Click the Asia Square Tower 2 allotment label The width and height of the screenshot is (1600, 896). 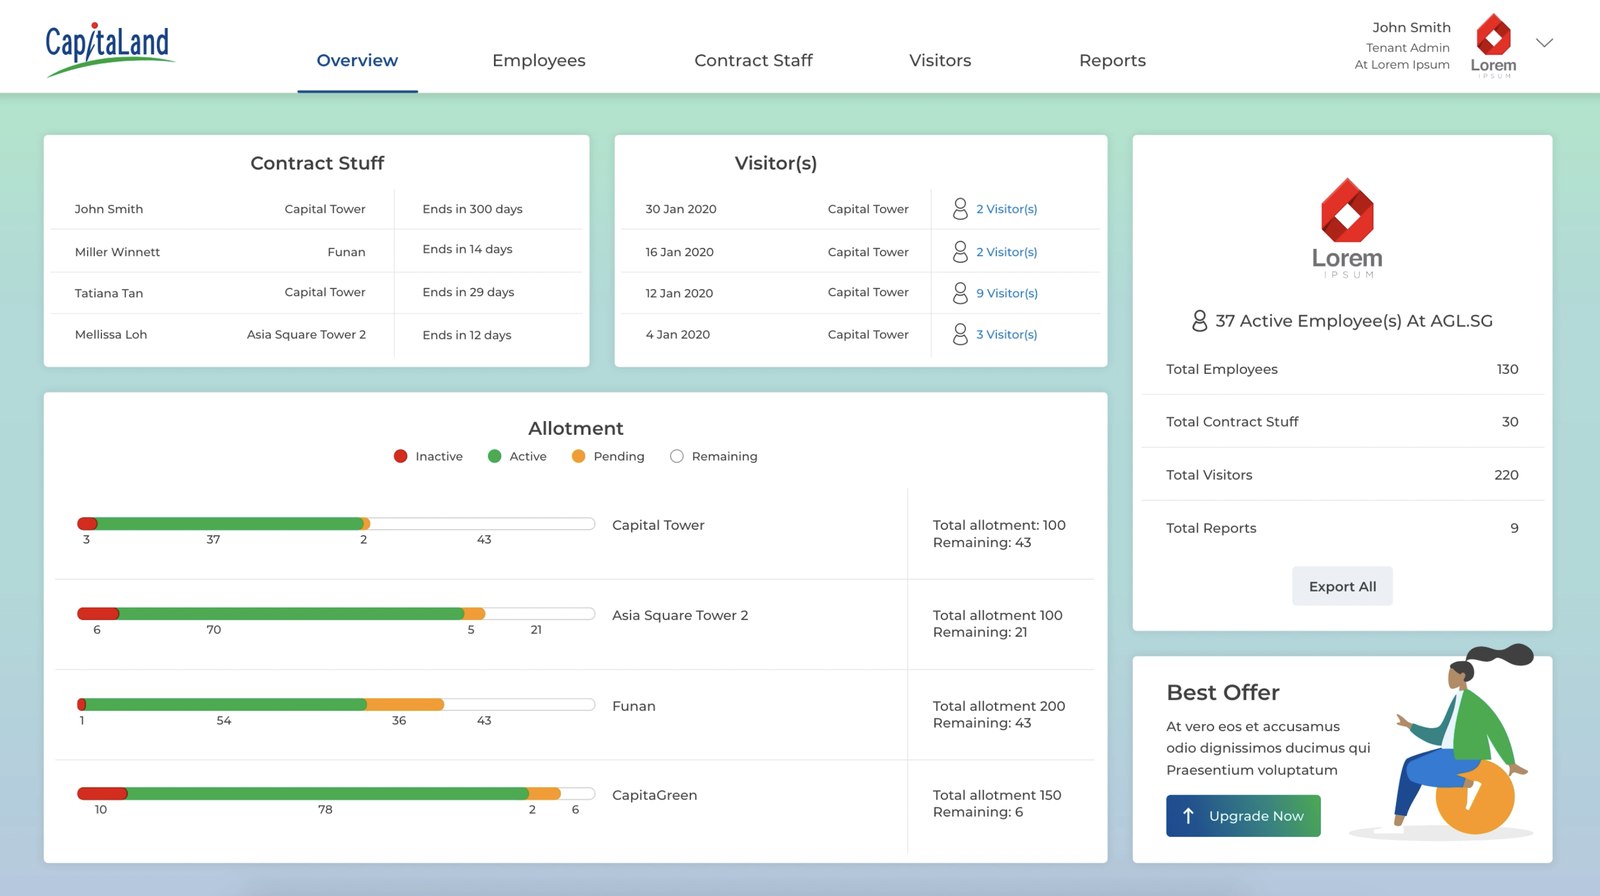click(x=680, y=615)
